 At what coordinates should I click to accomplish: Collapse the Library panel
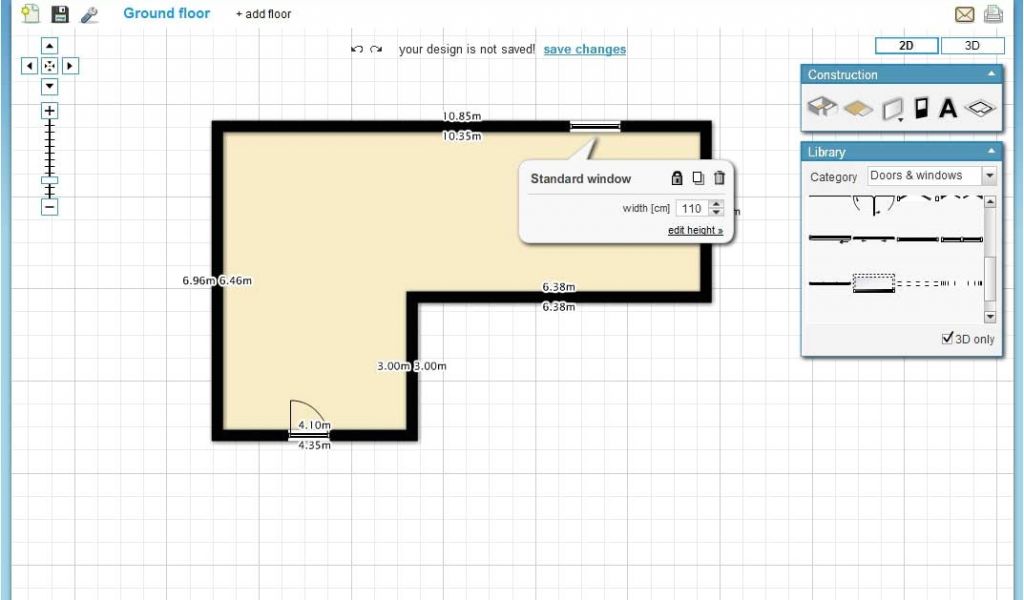click(x=991, y=152)
